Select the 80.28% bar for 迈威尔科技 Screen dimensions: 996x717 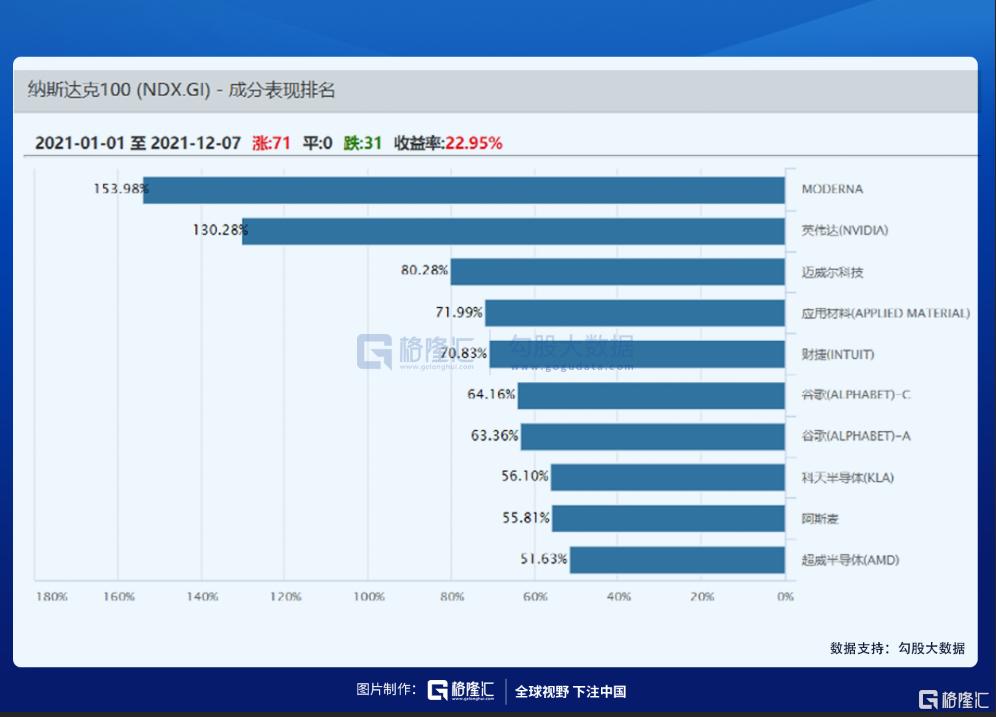pyautogui.click(x=618, y=272)
